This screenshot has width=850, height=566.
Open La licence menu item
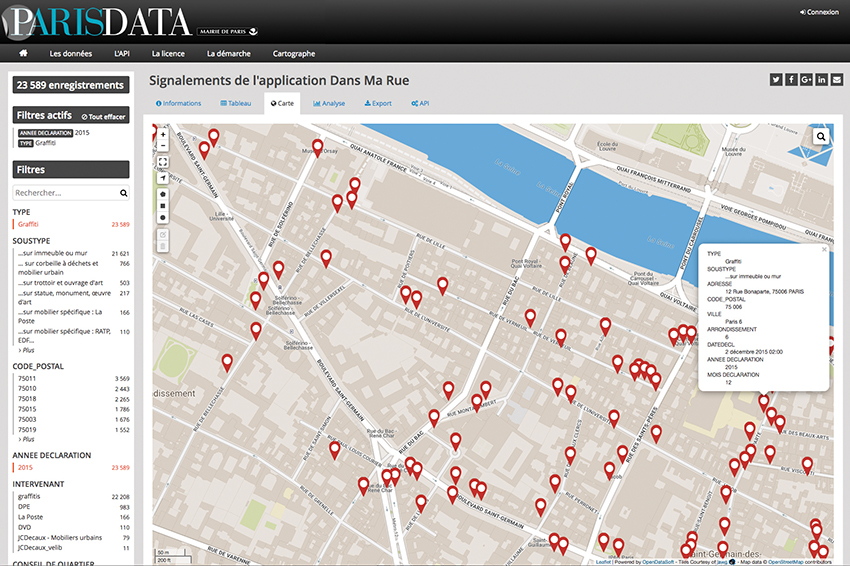click(168, 53)
